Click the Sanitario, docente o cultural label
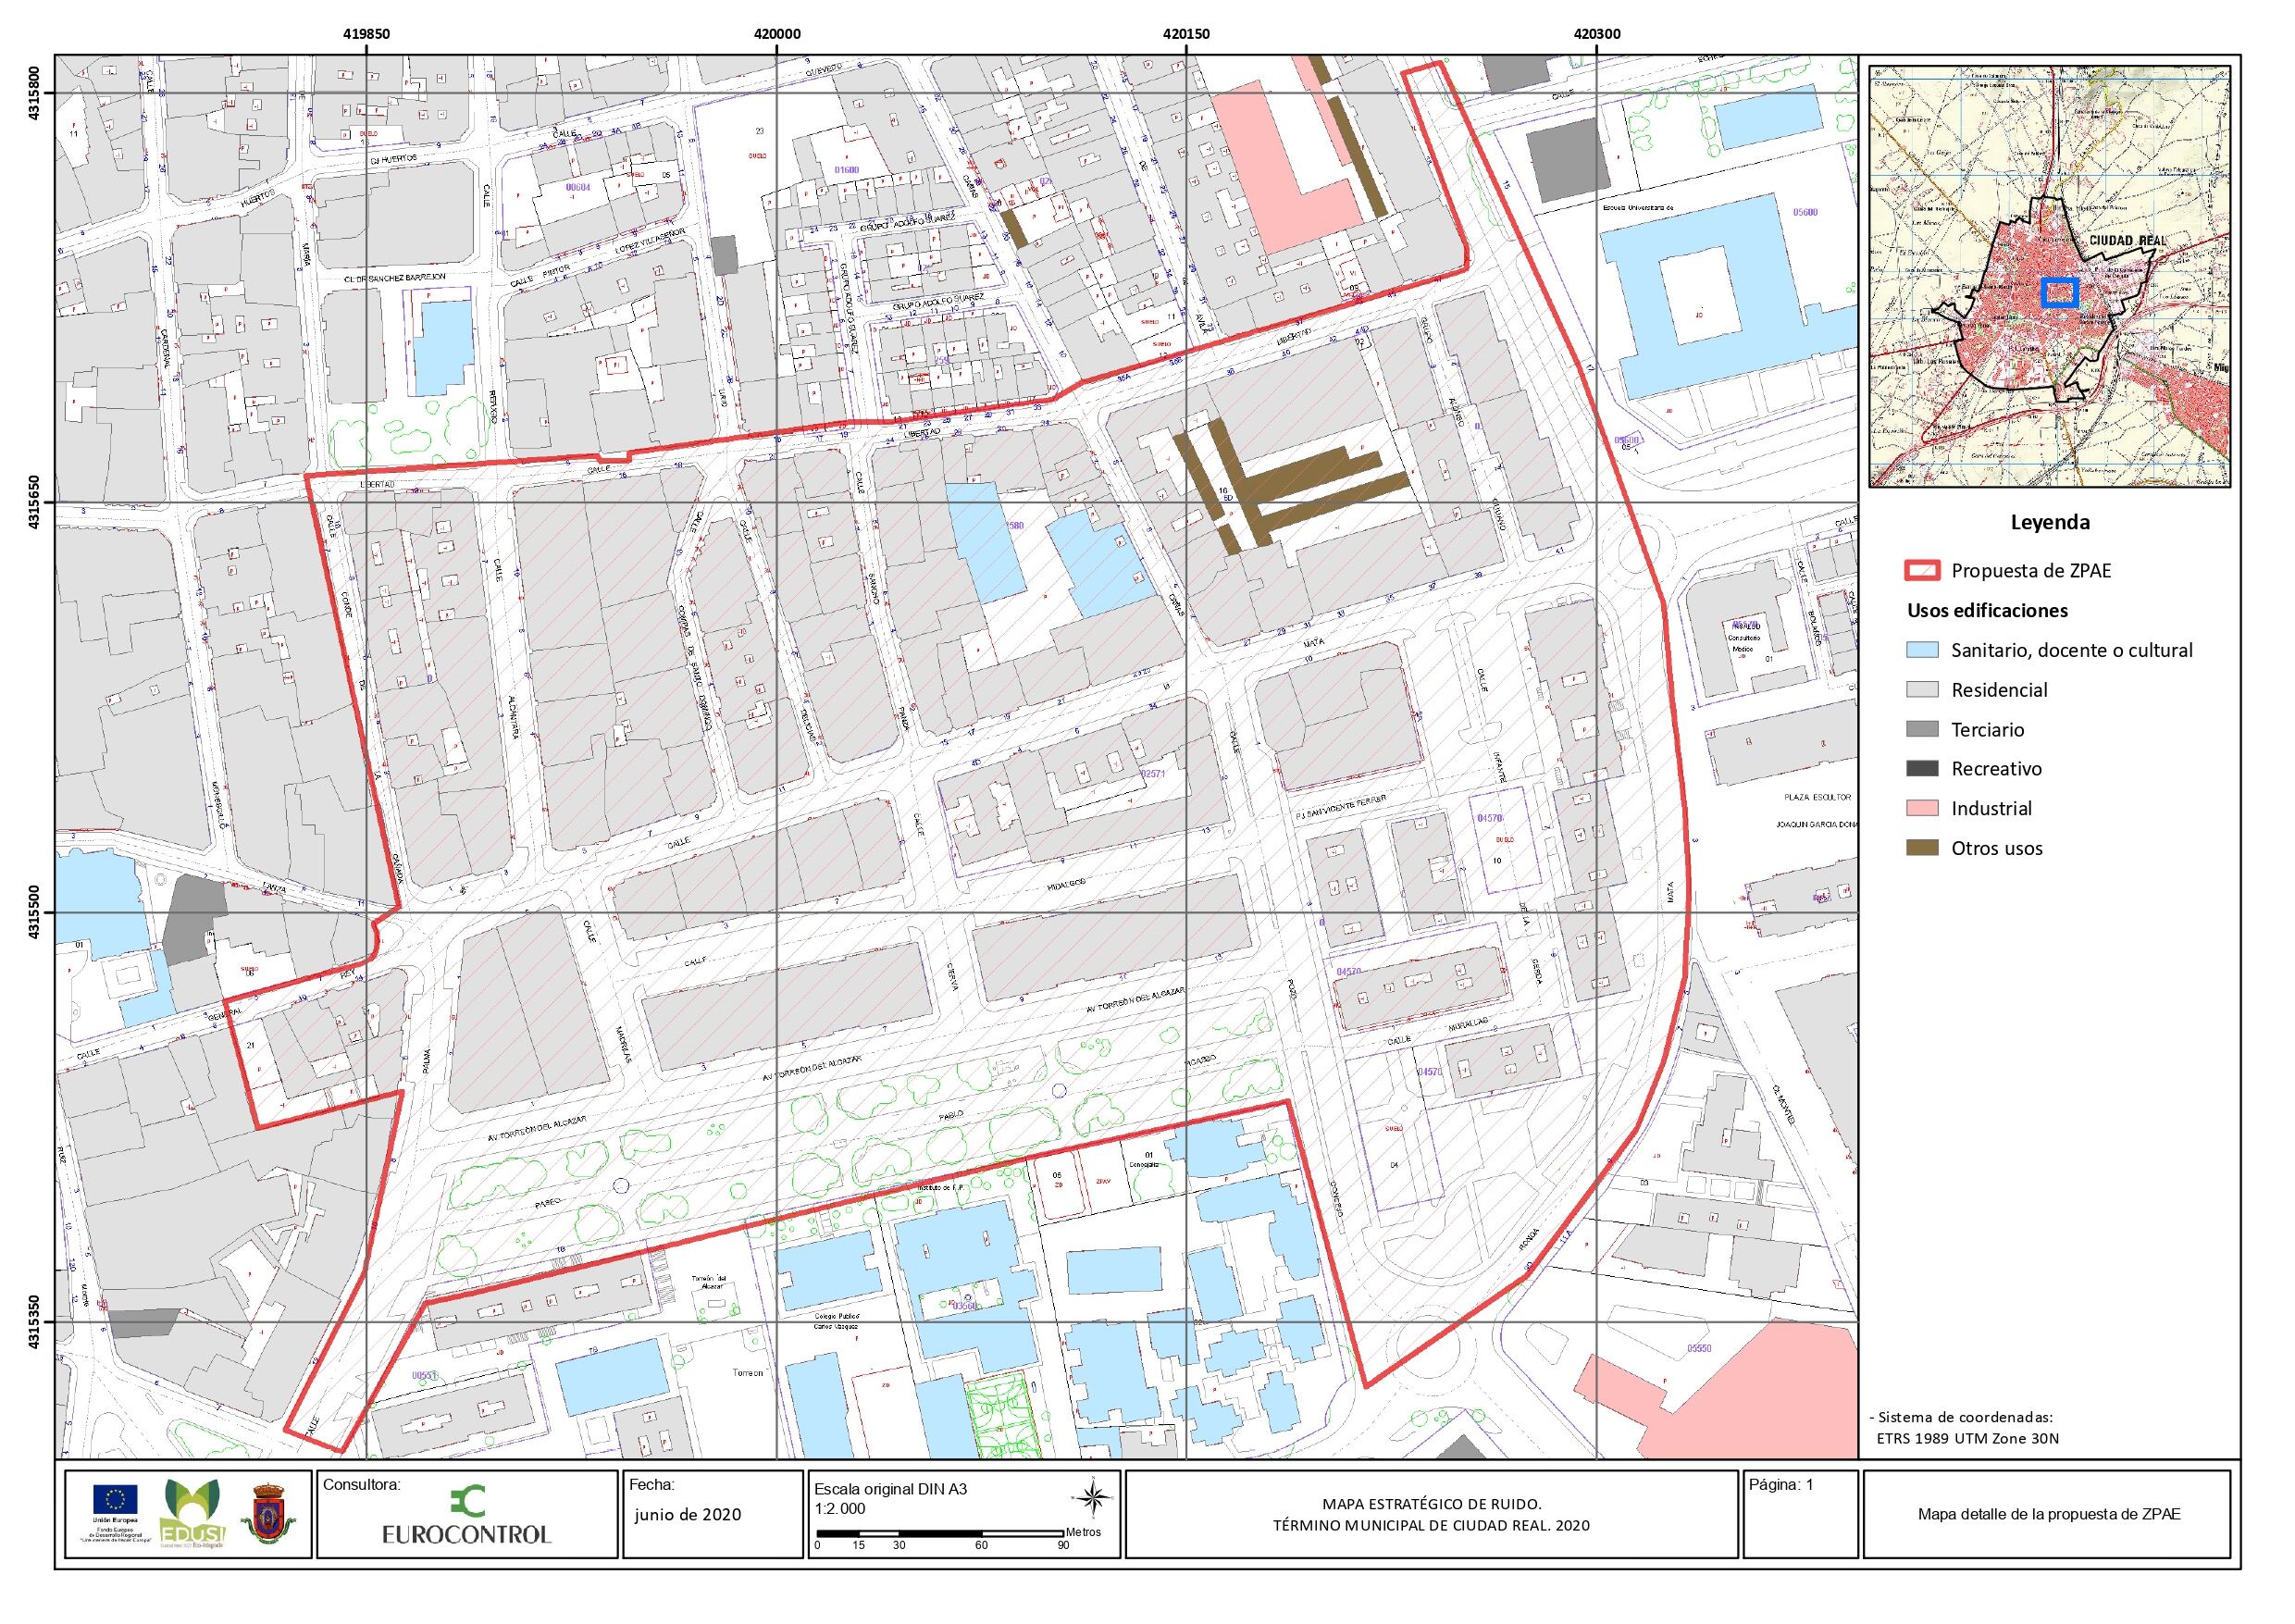This screenshot has height=1624, width=2295. pos(2072,650)
